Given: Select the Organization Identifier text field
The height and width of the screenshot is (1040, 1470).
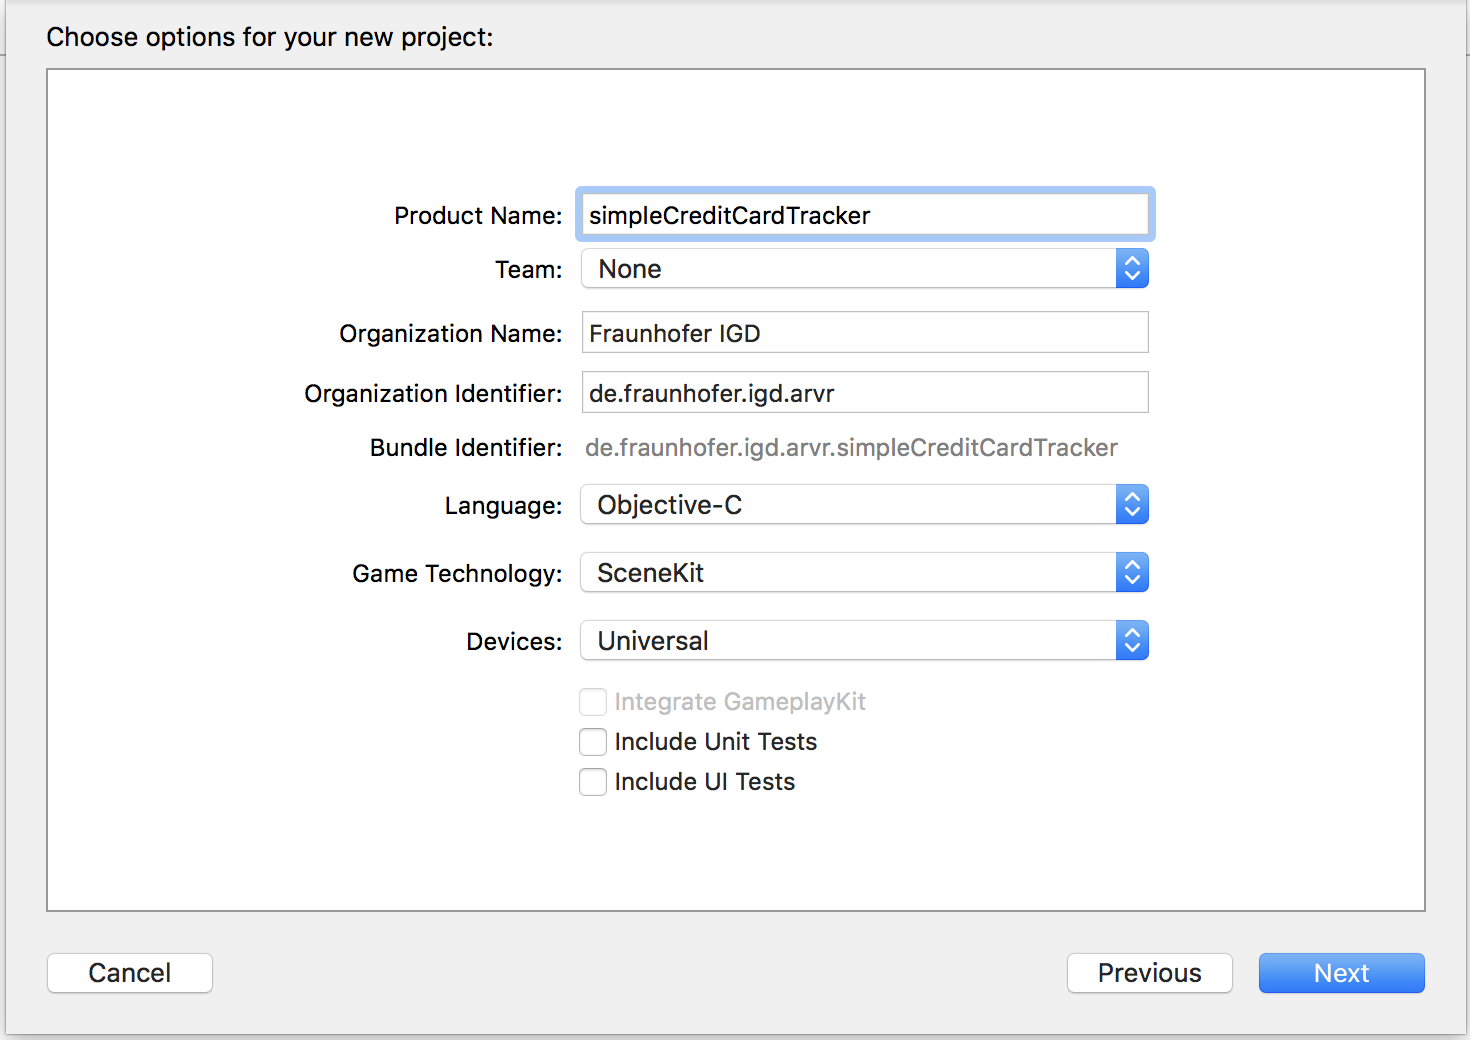Looking at the screenshot, I should click(x=865, y=393).
